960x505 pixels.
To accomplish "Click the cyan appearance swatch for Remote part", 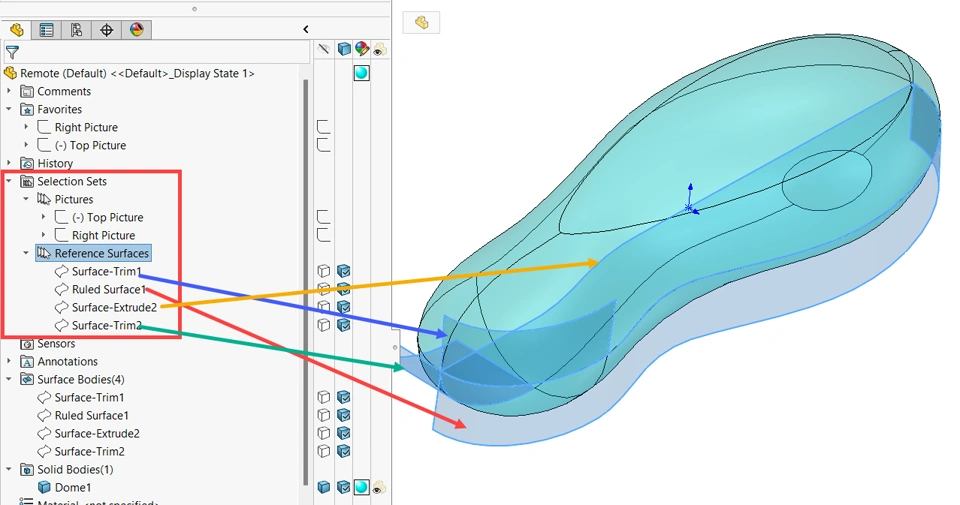I will (x=362, y=73).
